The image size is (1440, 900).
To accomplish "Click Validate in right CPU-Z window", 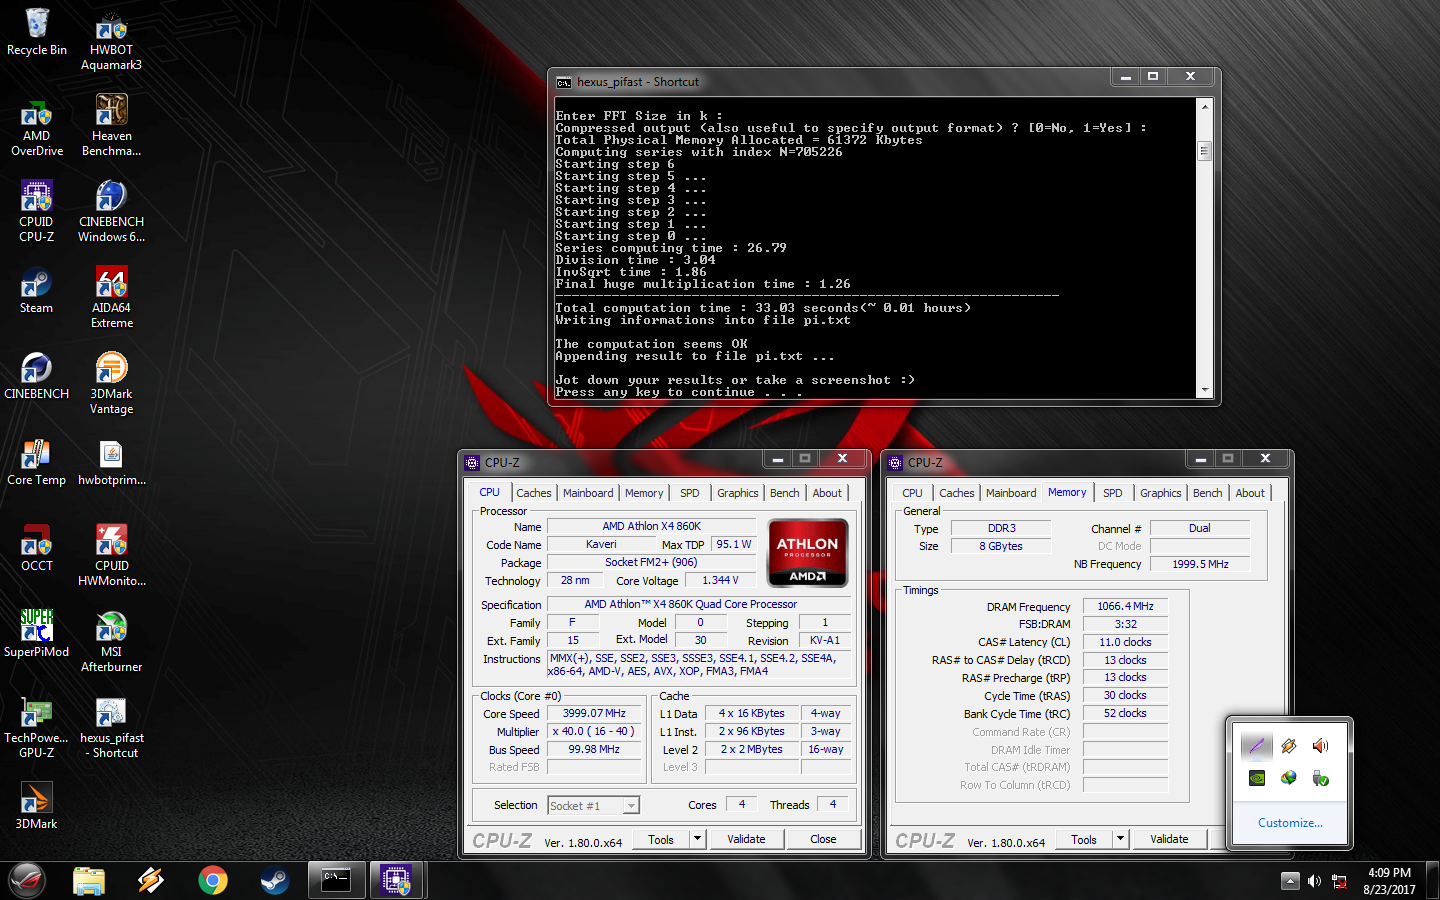I will tap(1169, 839).
